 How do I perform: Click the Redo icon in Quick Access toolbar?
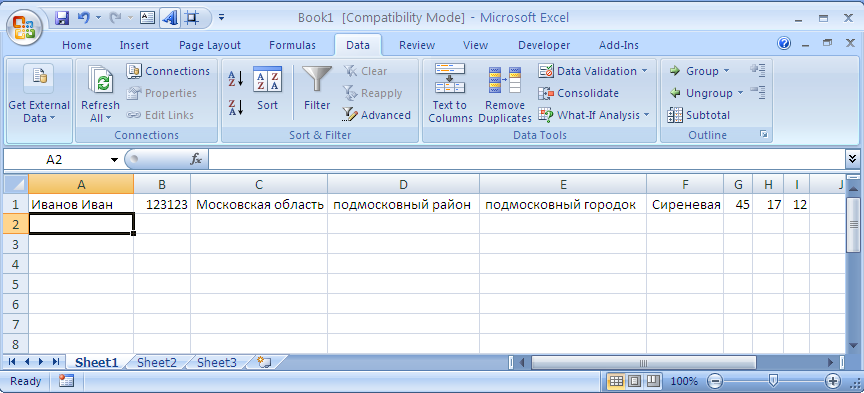pos(115,18)
